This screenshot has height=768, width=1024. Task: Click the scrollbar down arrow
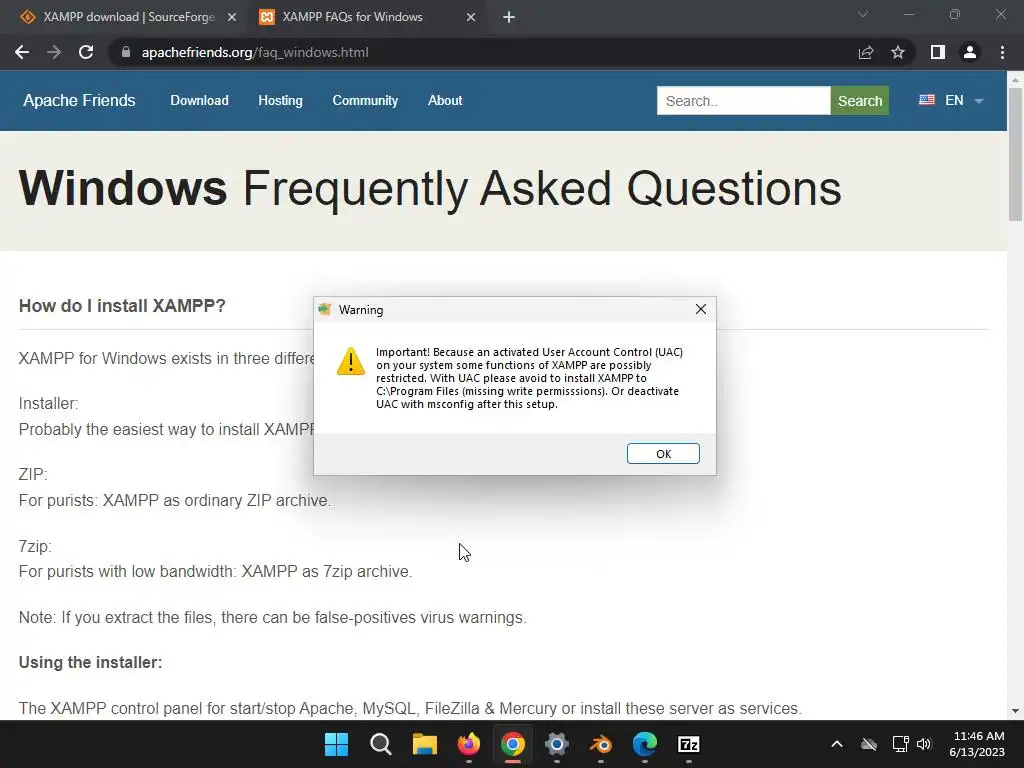tap(1015, 711)
